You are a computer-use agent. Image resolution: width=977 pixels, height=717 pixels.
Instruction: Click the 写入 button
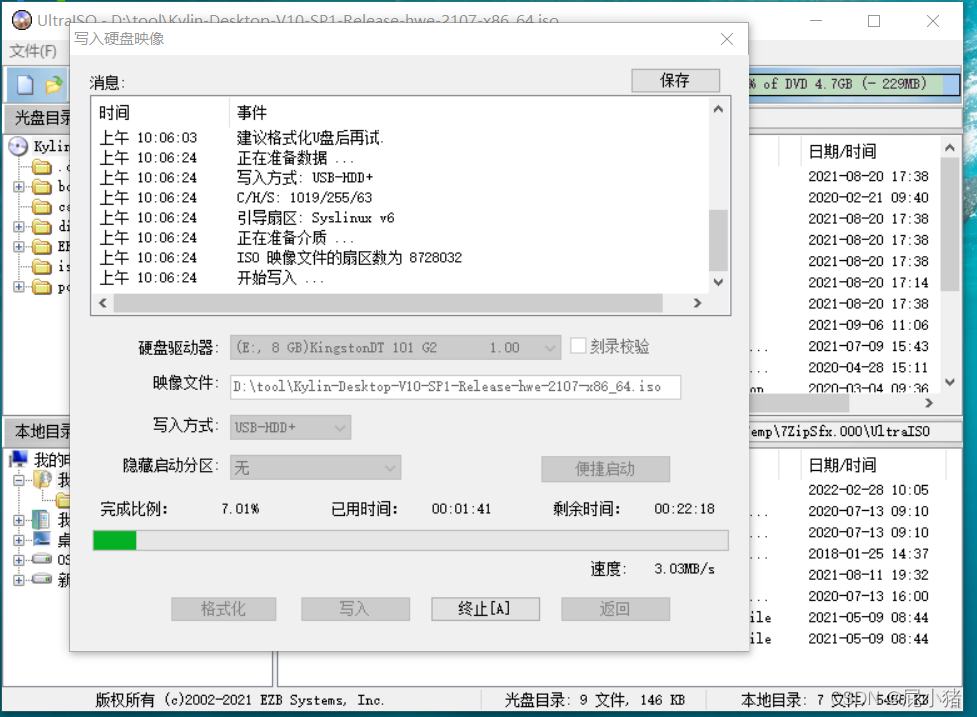pyautogui.click(x=355, y=609)
